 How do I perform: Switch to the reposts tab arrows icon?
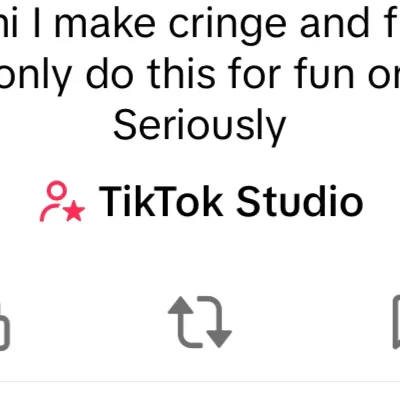pos(200,322)
